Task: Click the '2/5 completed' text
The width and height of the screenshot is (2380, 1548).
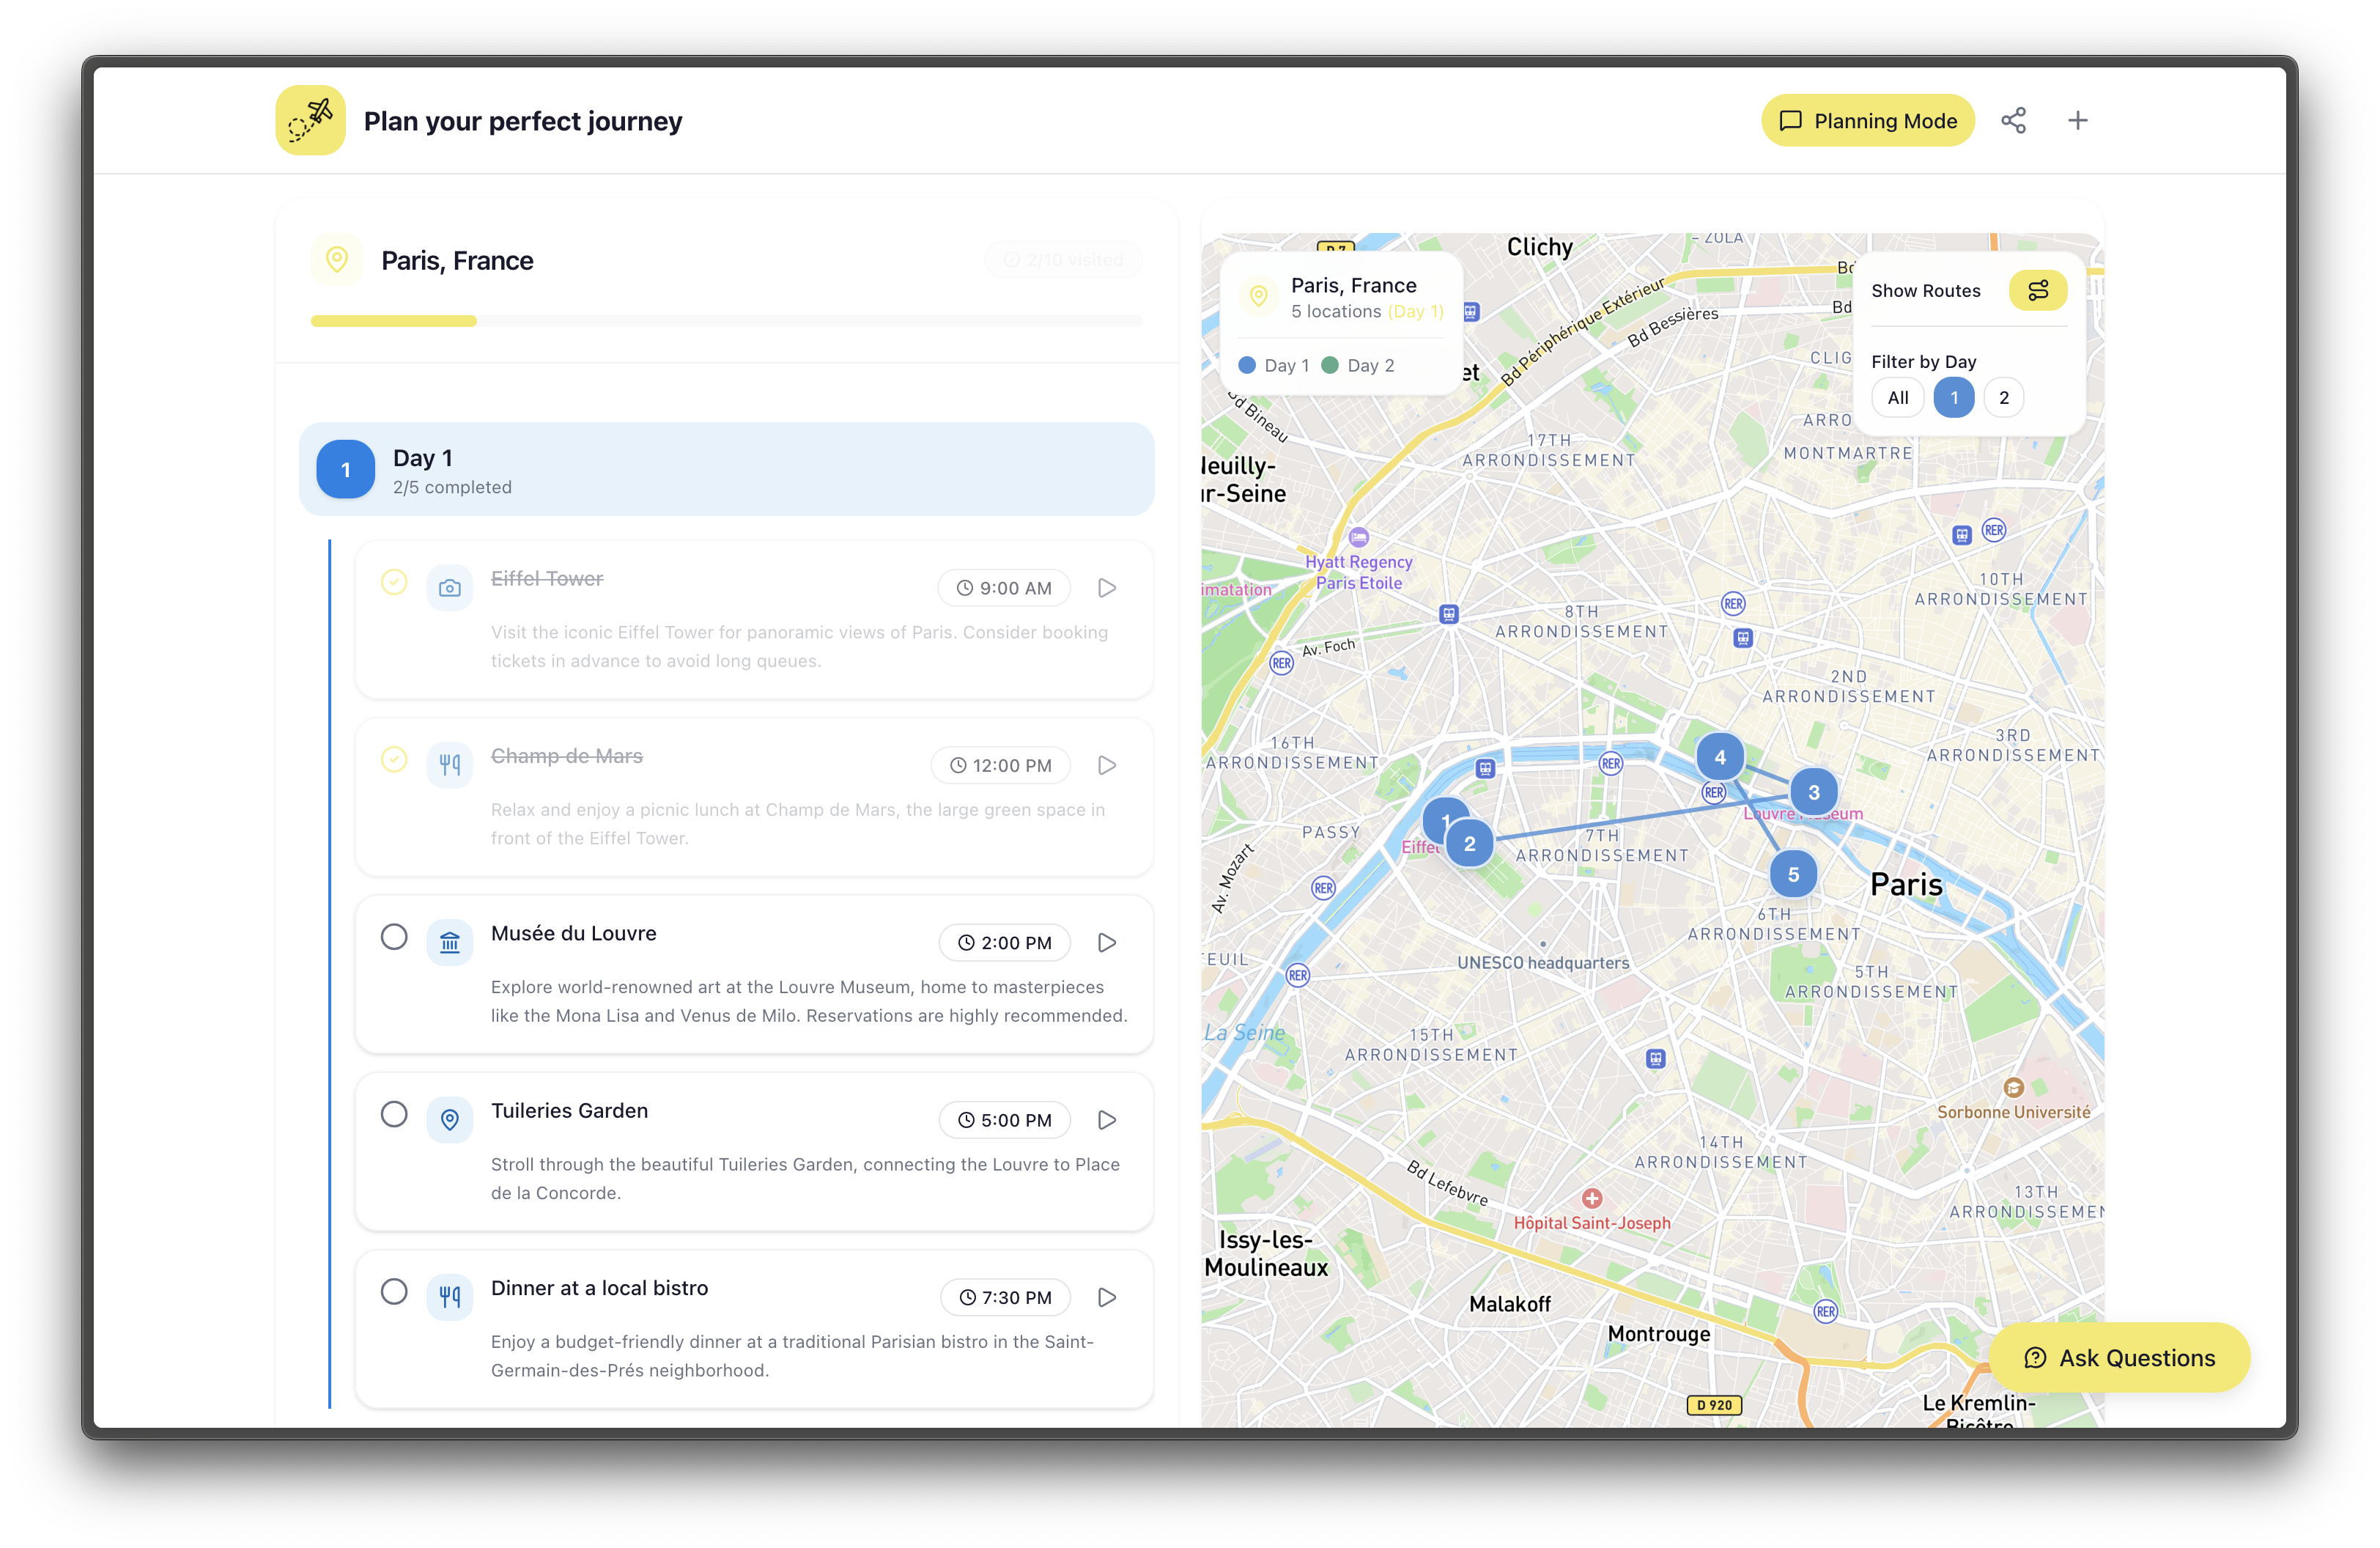Action: [x=452, y=487]
